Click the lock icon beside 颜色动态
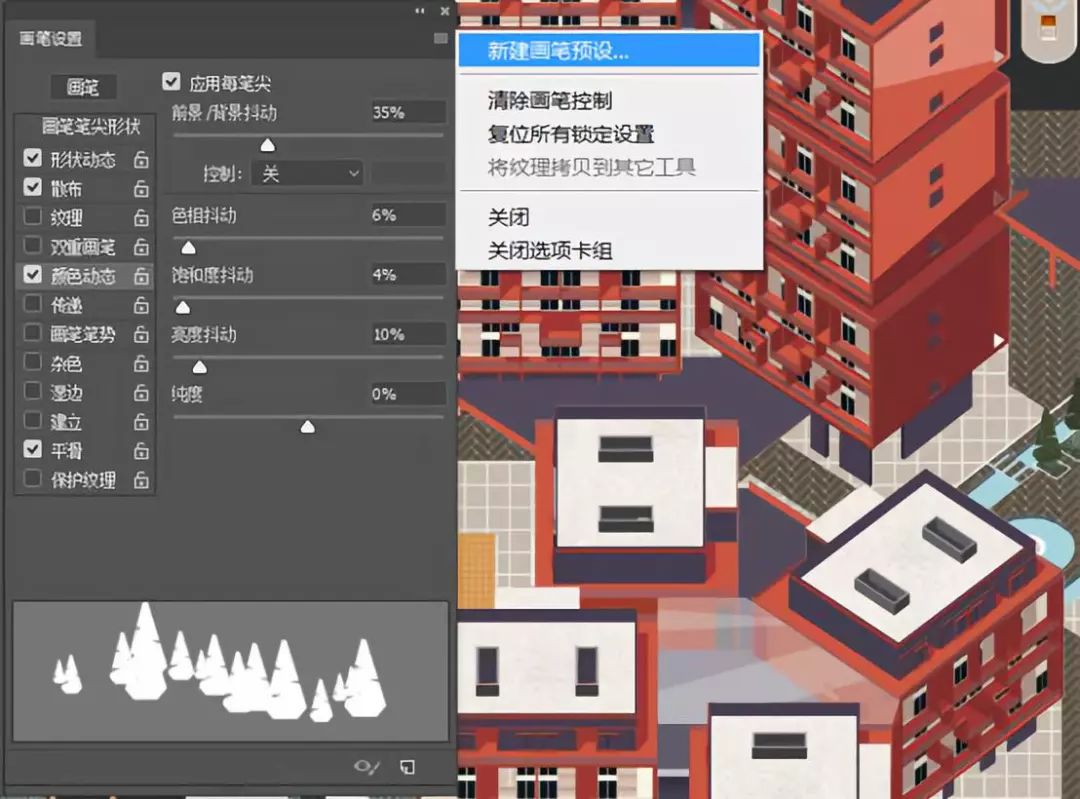 click(141, 276)
